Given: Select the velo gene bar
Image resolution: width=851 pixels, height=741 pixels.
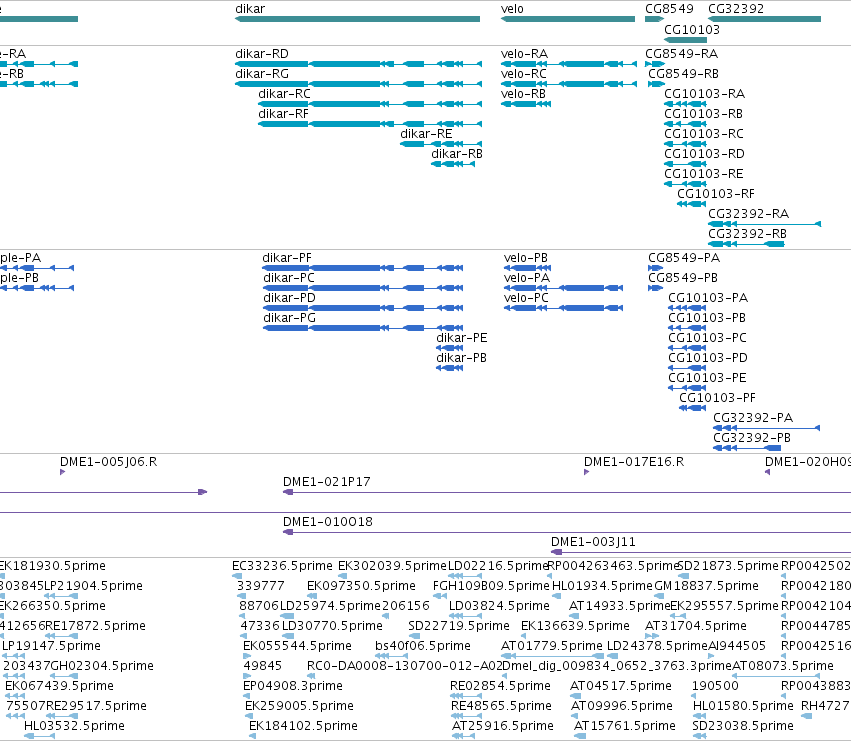Looking at the screenshot, I should (x=568, y=19).
